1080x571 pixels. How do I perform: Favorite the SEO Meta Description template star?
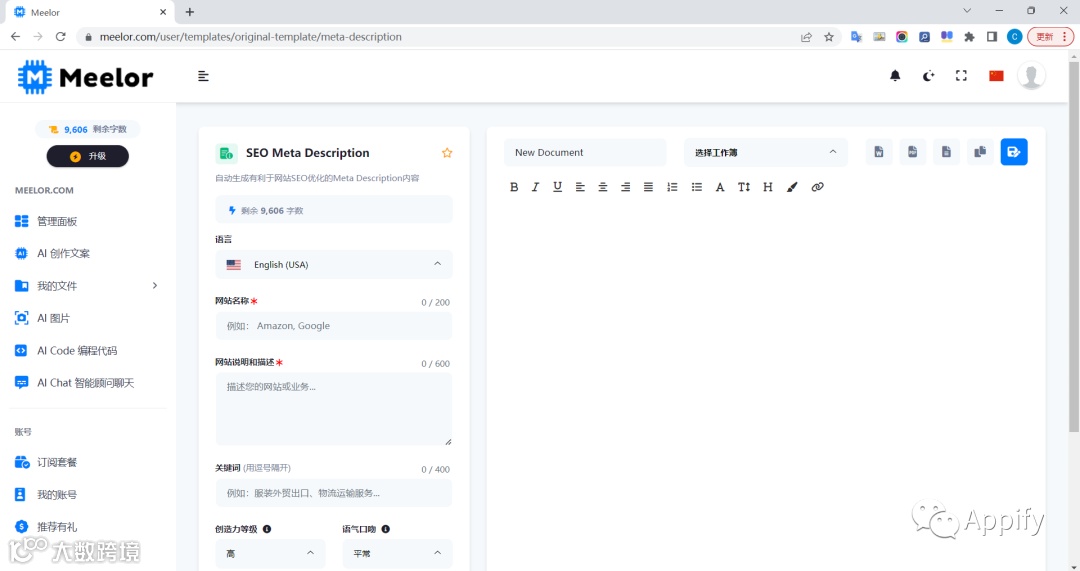tap(447, 153)
